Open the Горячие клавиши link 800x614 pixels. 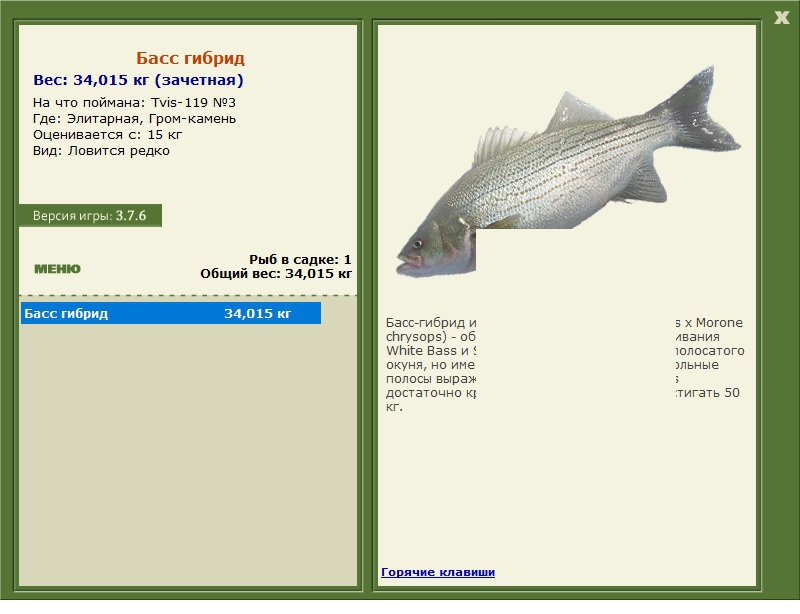[x=438, y=572]
